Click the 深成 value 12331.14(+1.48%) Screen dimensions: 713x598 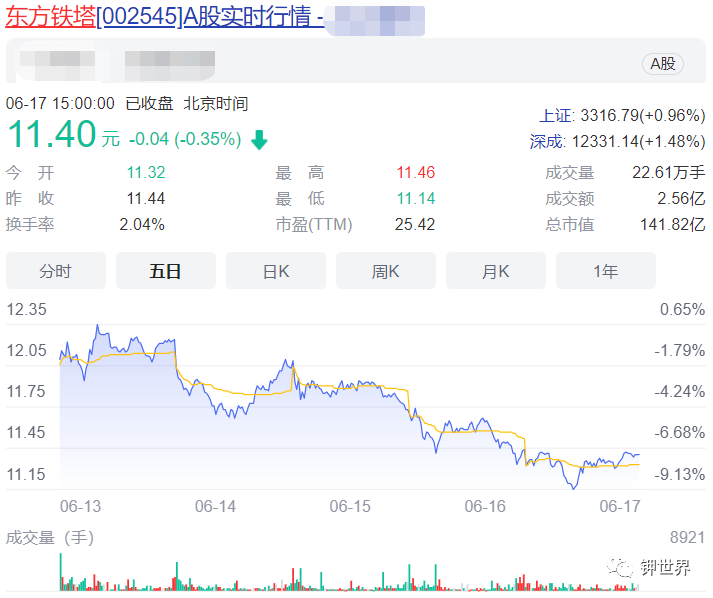[638, 141]
